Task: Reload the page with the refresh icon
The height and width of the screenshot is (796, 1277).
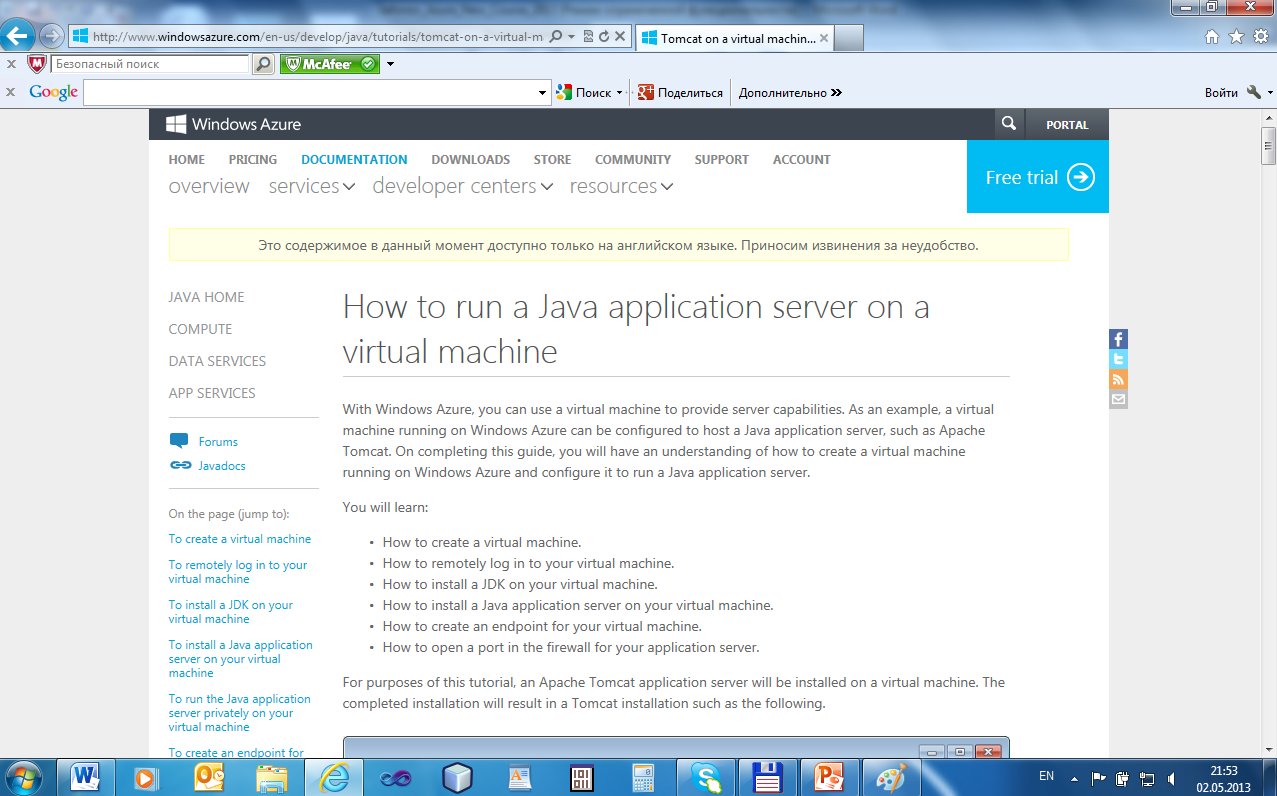Action: [x=604, y=37]
